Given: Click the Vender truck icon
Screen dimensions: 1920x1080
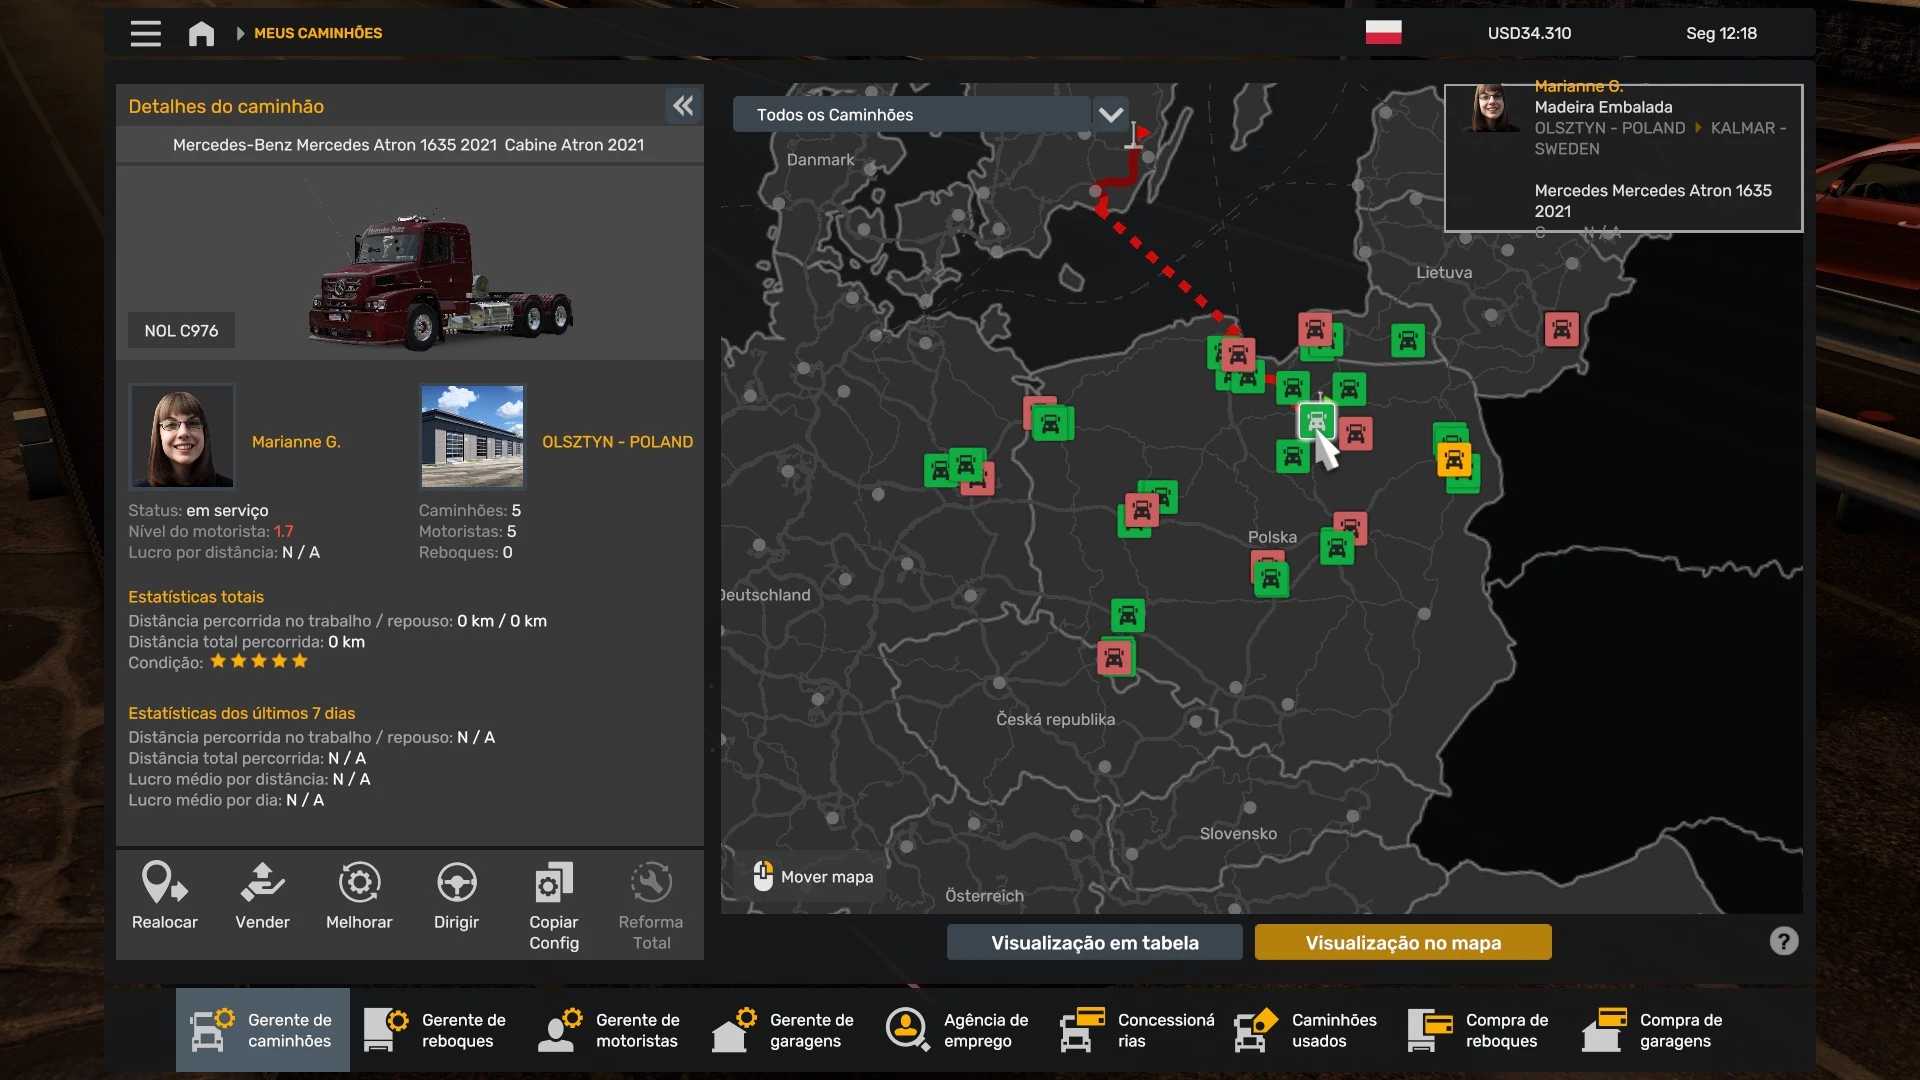Looking at the screenshot, I should point(262,883).
